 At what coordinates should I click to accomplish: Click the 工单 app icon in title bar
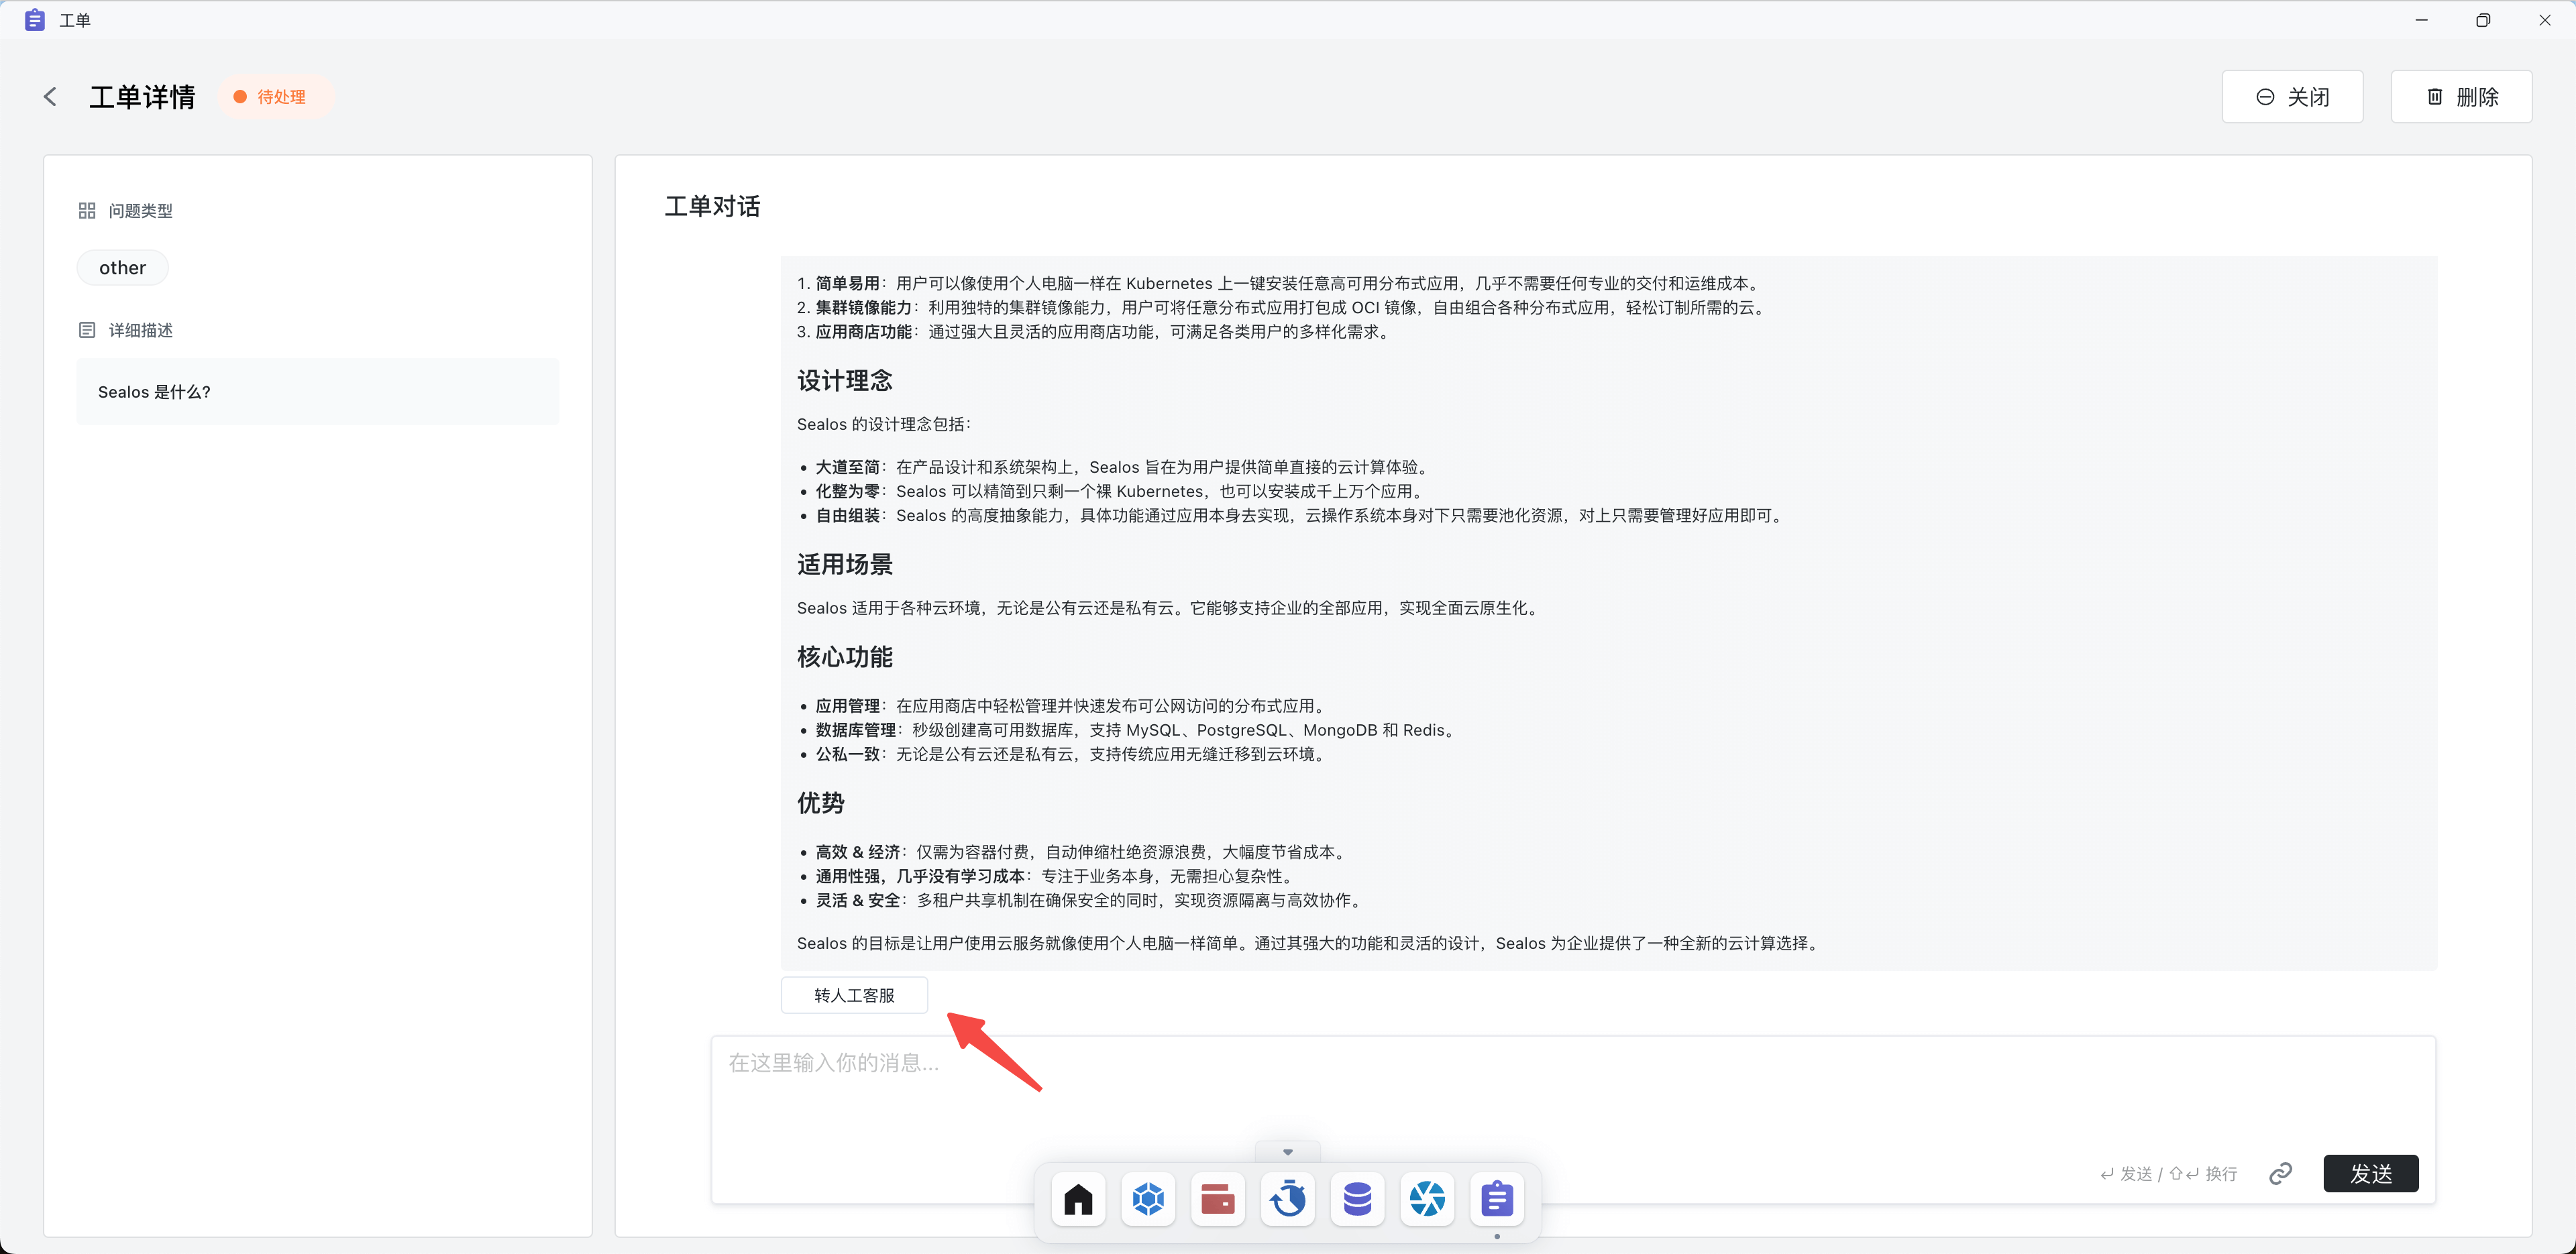[34, 20]
